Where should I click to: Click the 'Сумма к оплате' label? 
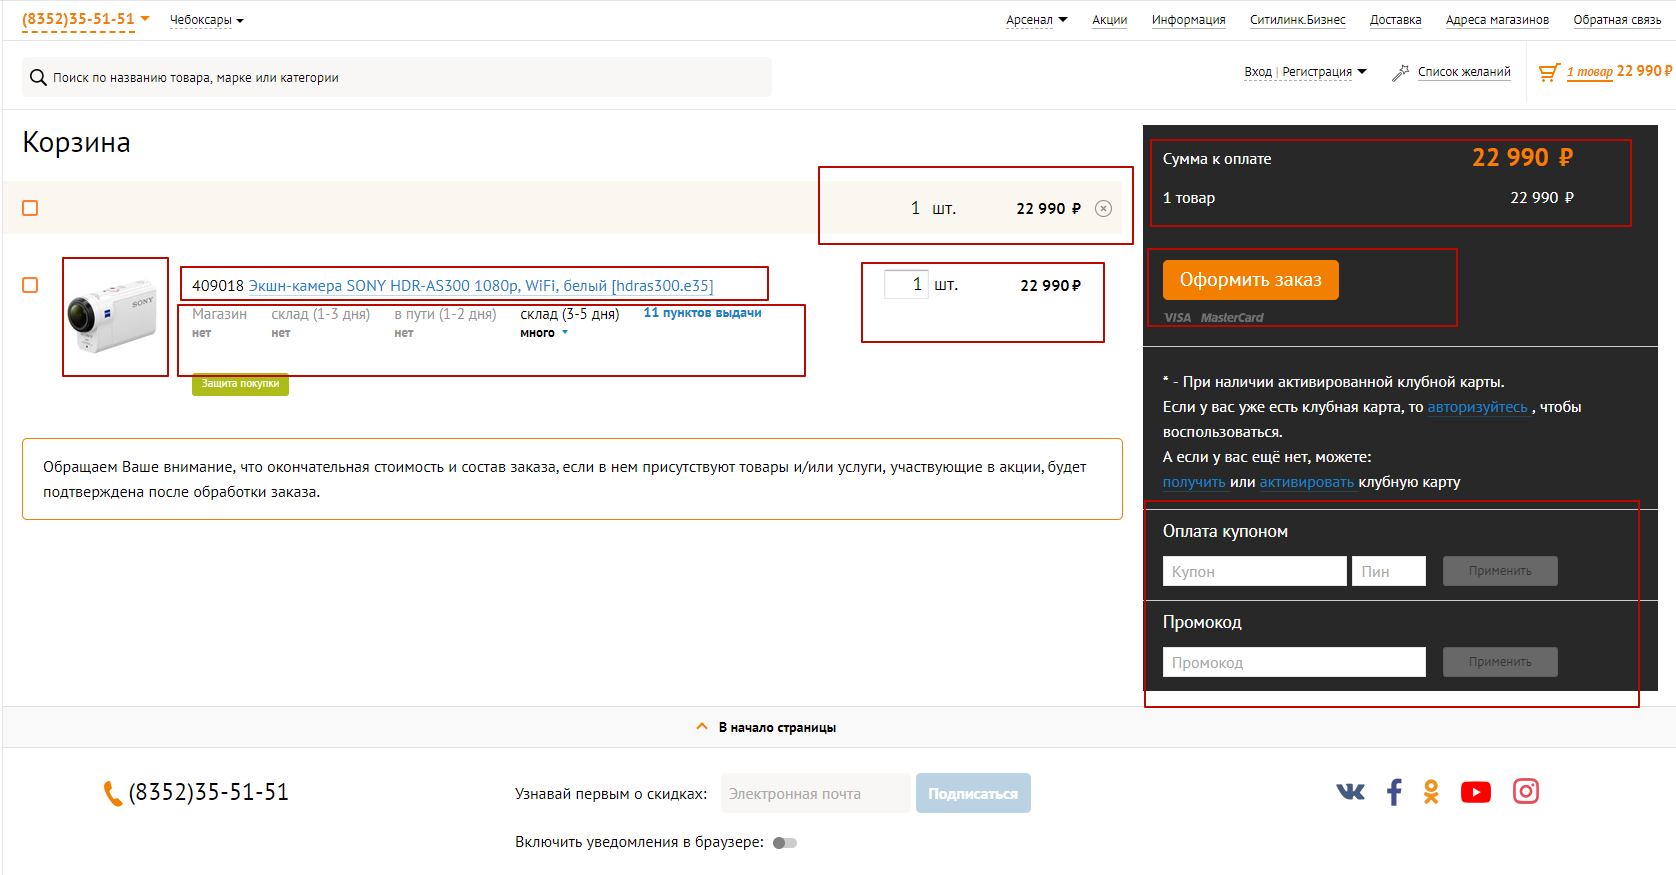coord(1217,159)
